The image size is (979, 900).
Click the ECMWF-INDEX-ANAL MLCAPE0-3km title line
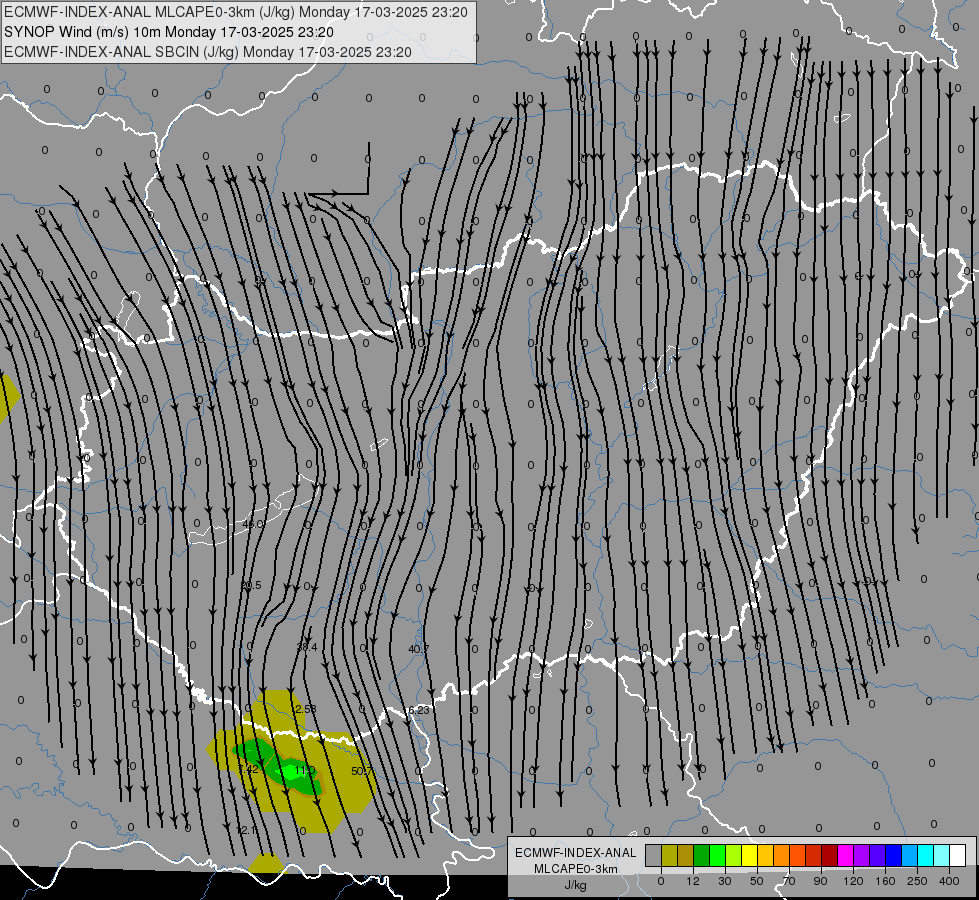[235, 12]
